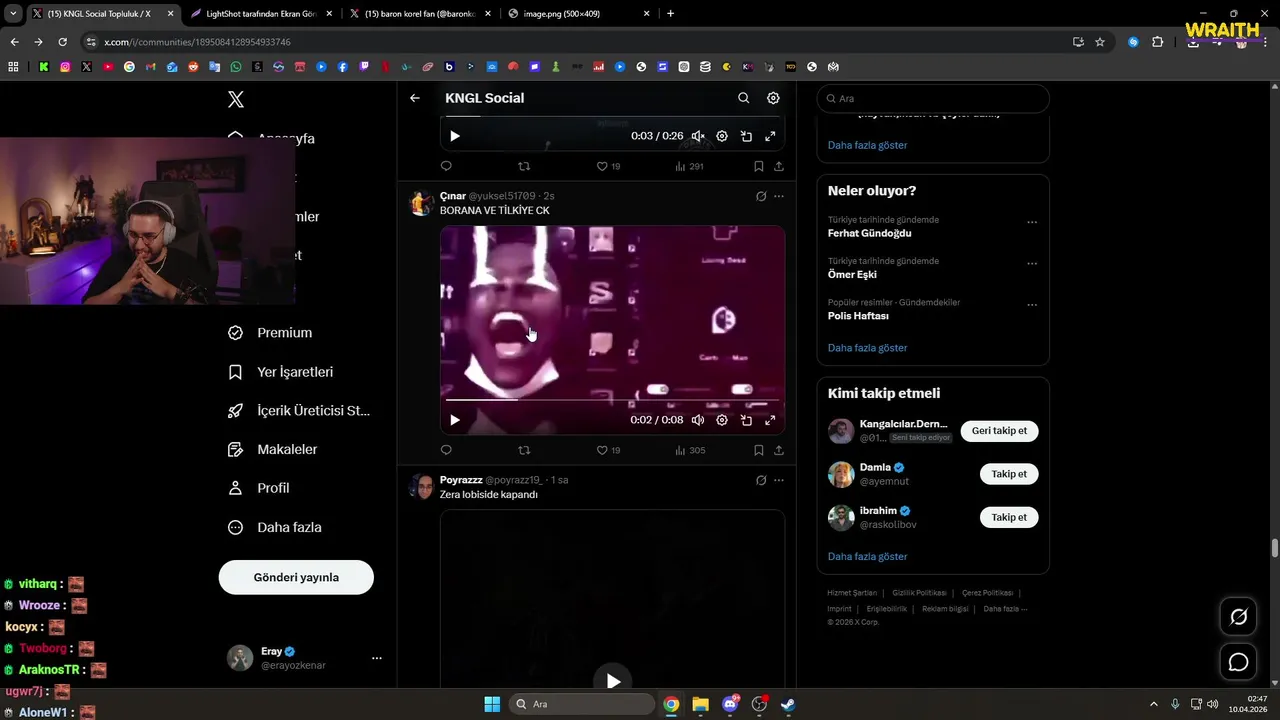This screenshot has width=1280, height=720.
Task: Click the Gönderi yayınla button
Action: pyautogui.click(x=296, y=577)
